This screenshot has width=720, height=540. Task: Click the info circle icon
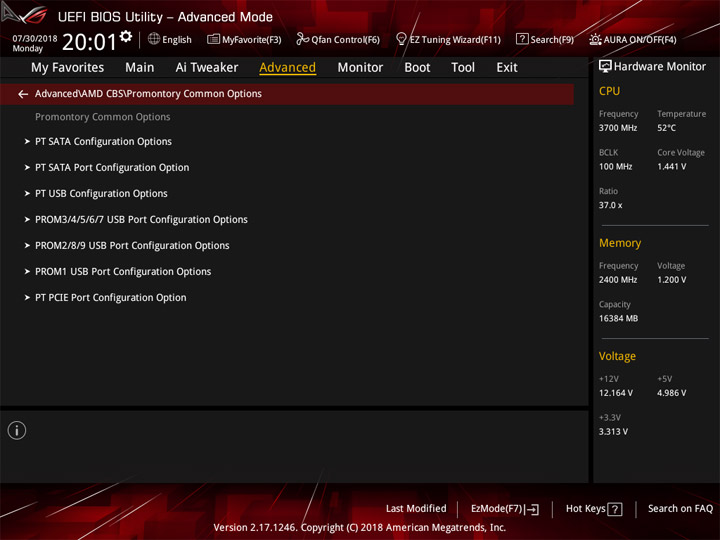17,430
